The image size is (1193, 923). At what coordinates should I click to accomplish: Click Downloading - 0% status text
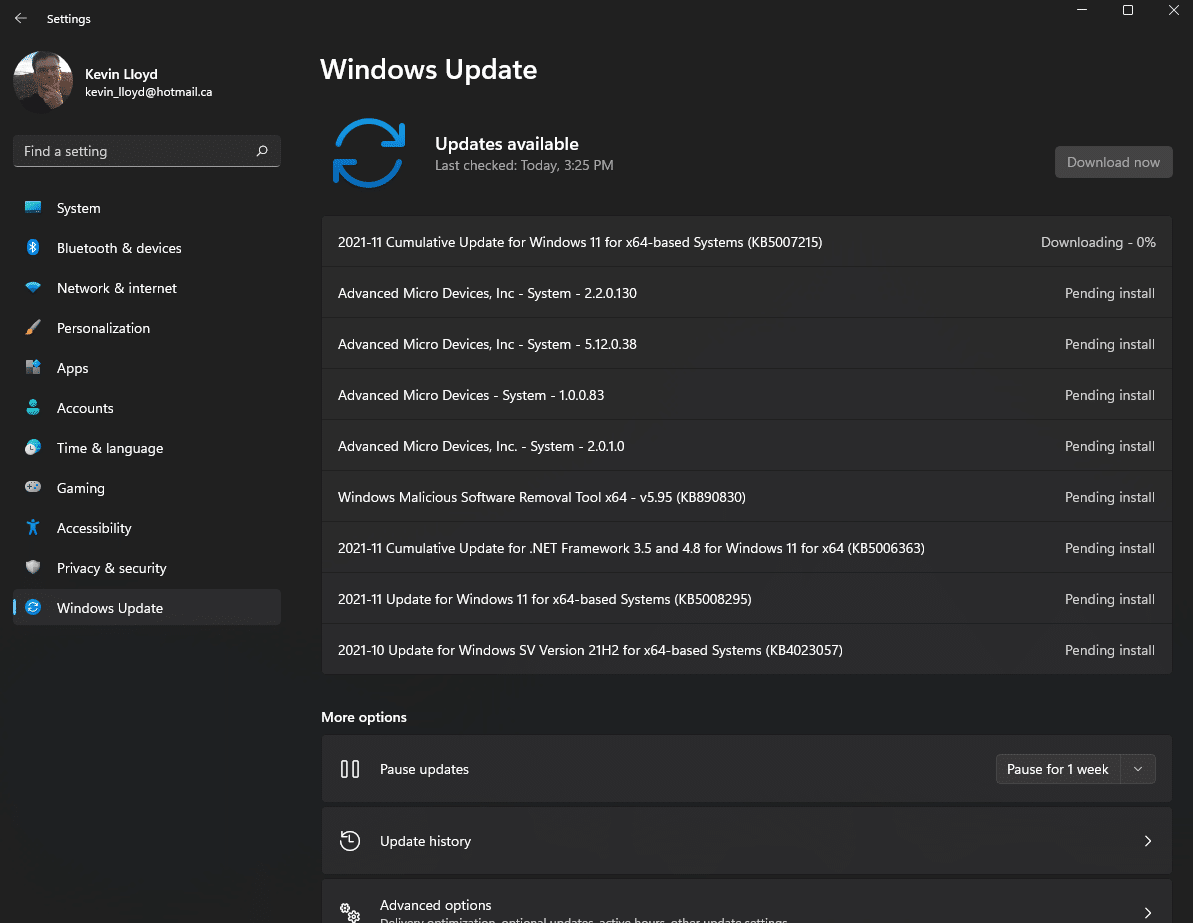pos(1098,242)
